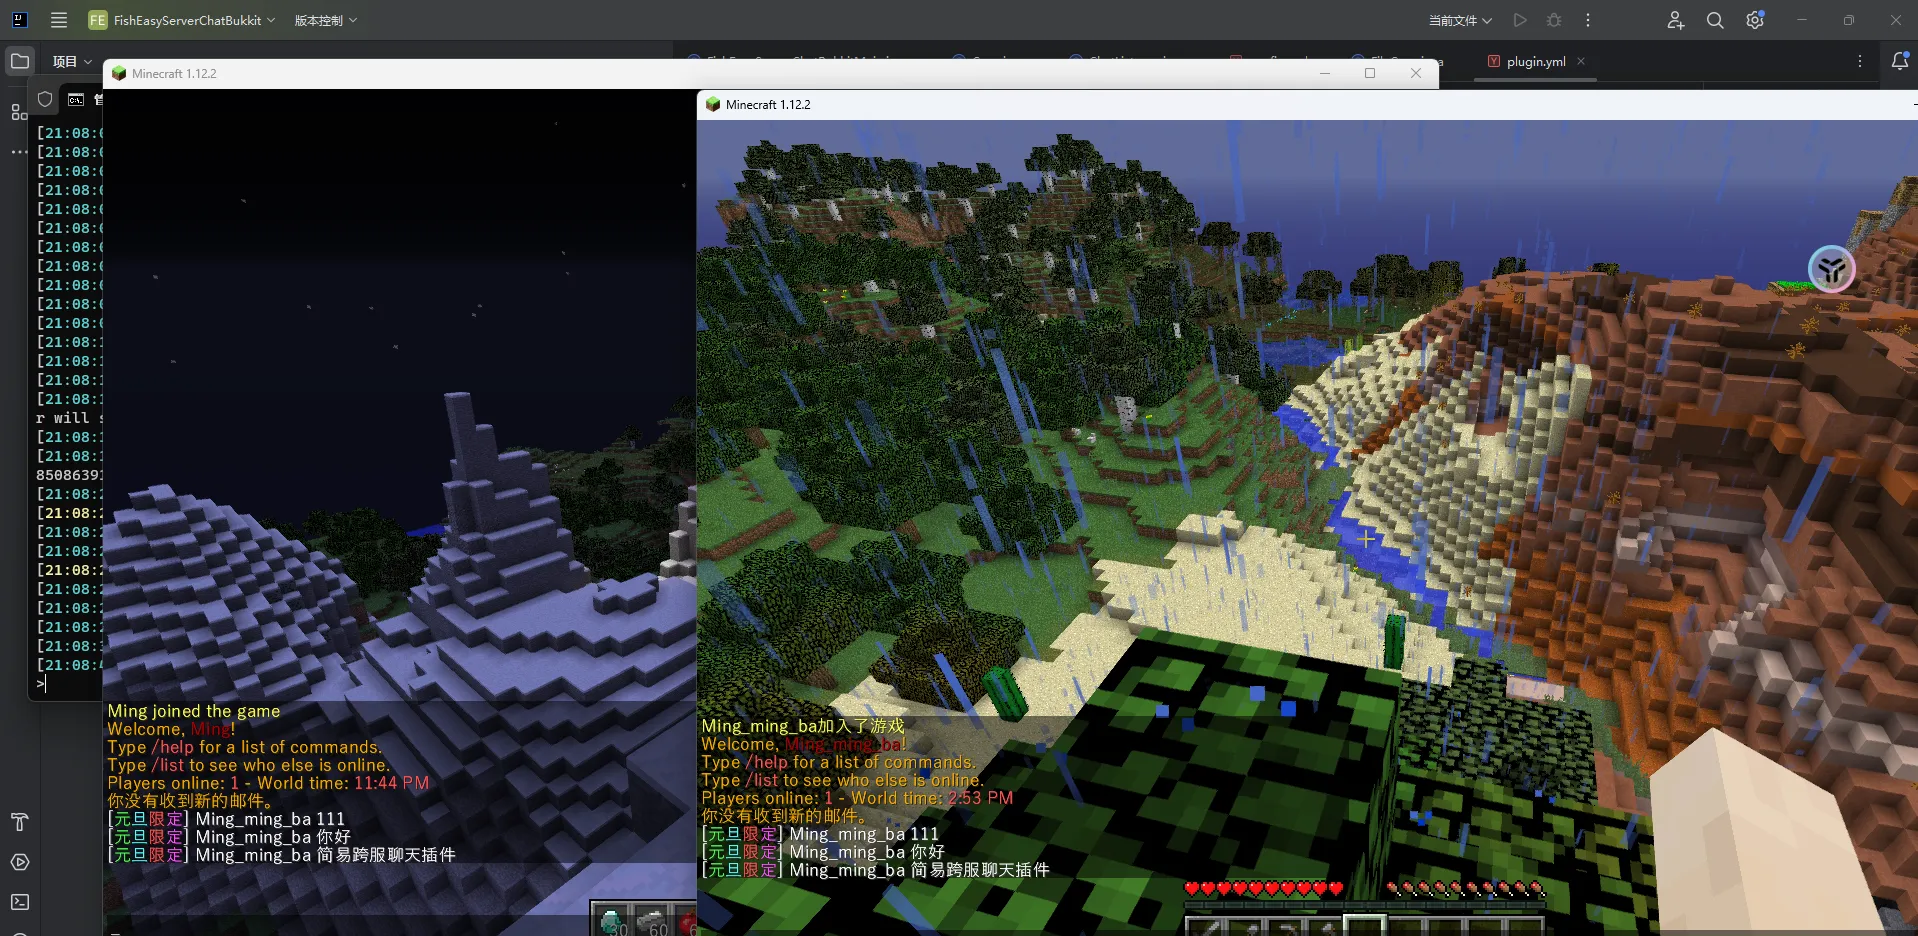This screenshot has width=1918, height=936.
Task: Open the 版本控制 version control dropdown
Action: (325, 20)
